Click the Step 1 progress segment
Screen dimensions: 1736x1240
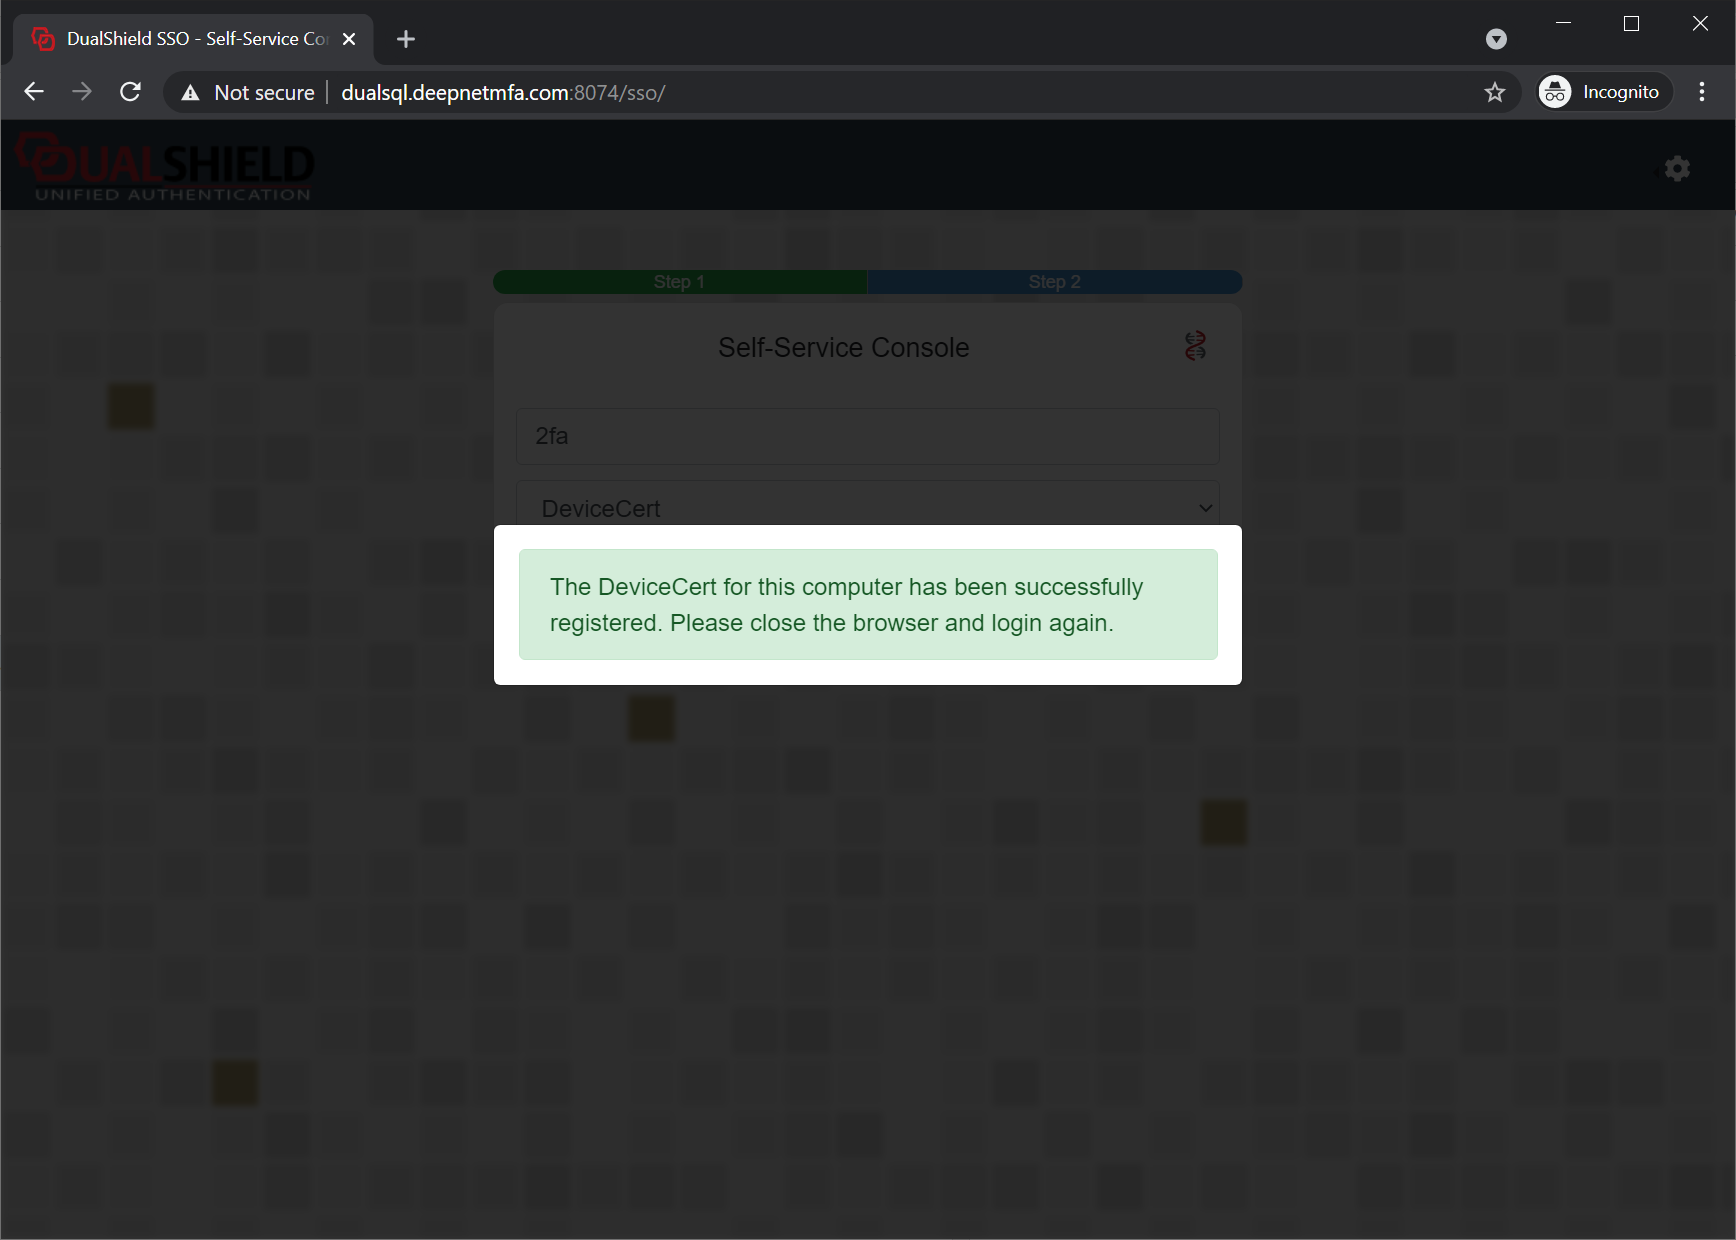click(x=680, y=282)
